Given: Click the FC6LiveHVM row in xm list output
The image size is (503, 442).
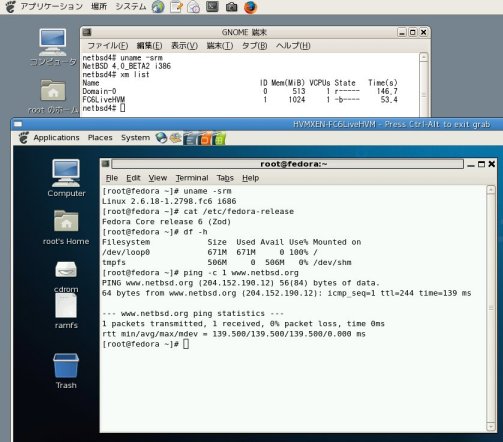Looking at the screenshot, I should [x=240, y=100].
